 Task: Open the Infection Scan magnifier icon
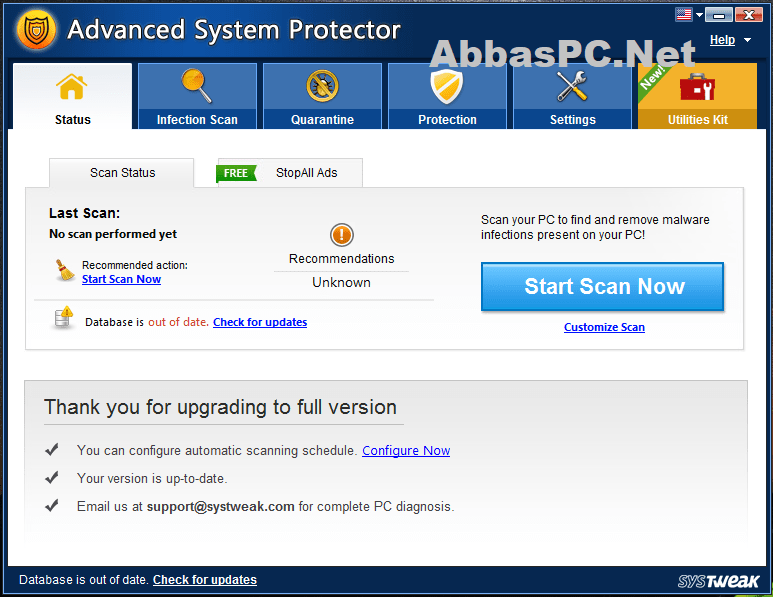(x=196, y=86)
